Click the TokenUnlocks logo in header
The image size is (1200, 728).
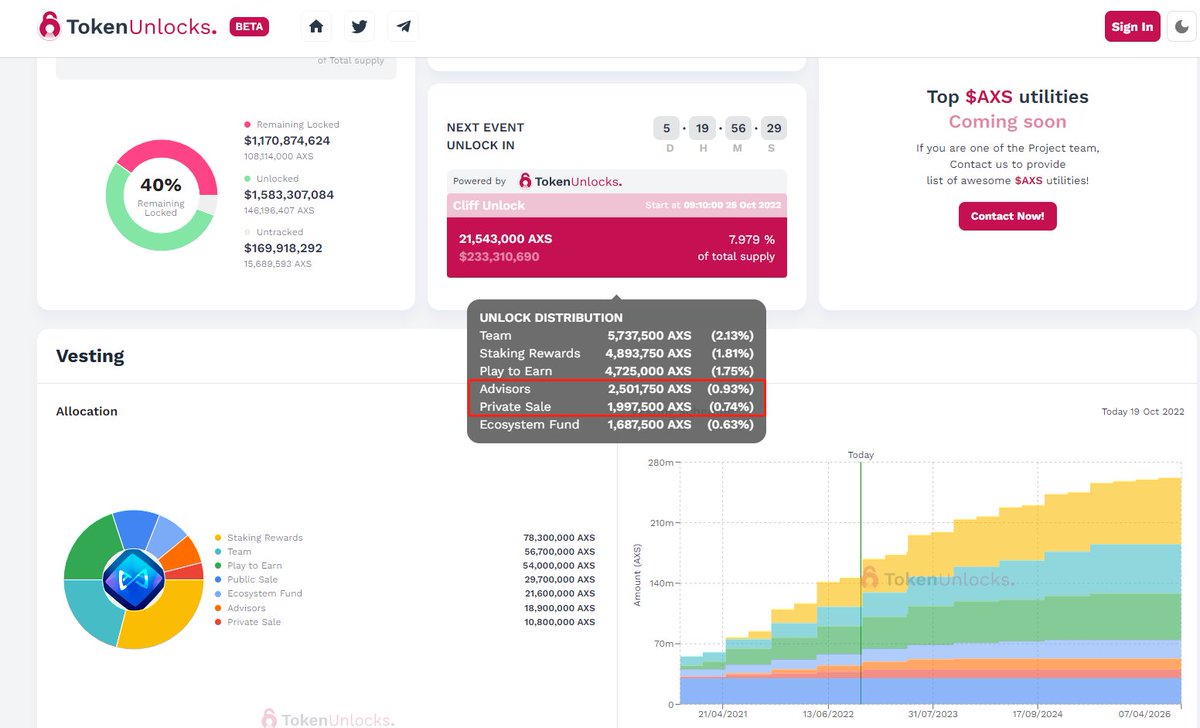pos(127,26)
